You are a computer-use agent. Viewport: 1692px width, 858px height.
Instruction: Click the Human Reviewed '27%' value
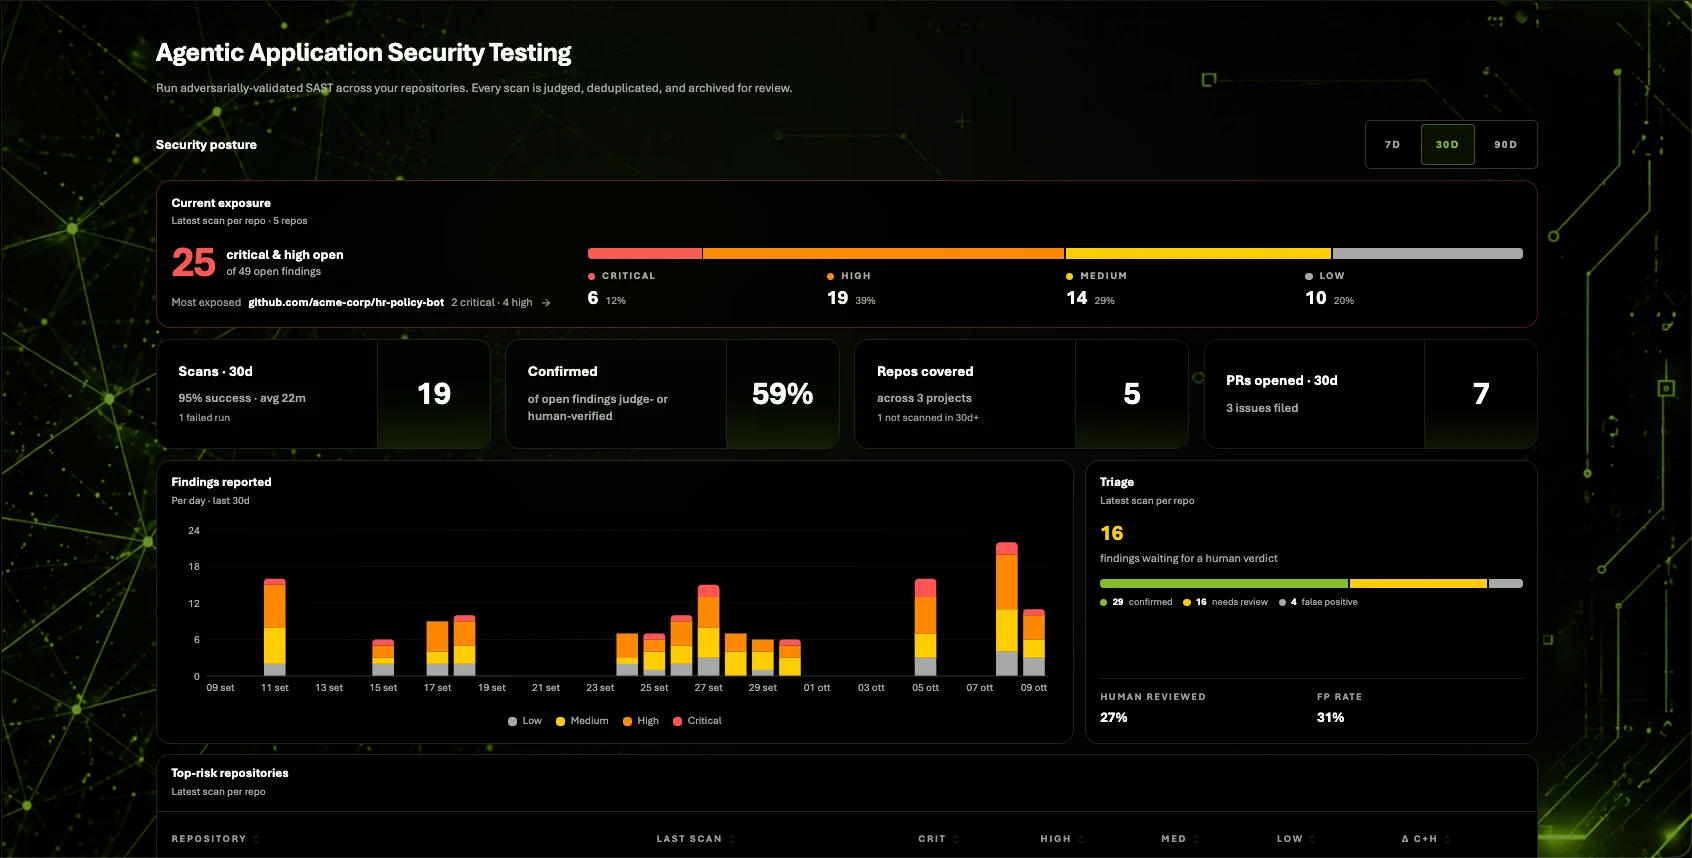[x=1114, y=718]
